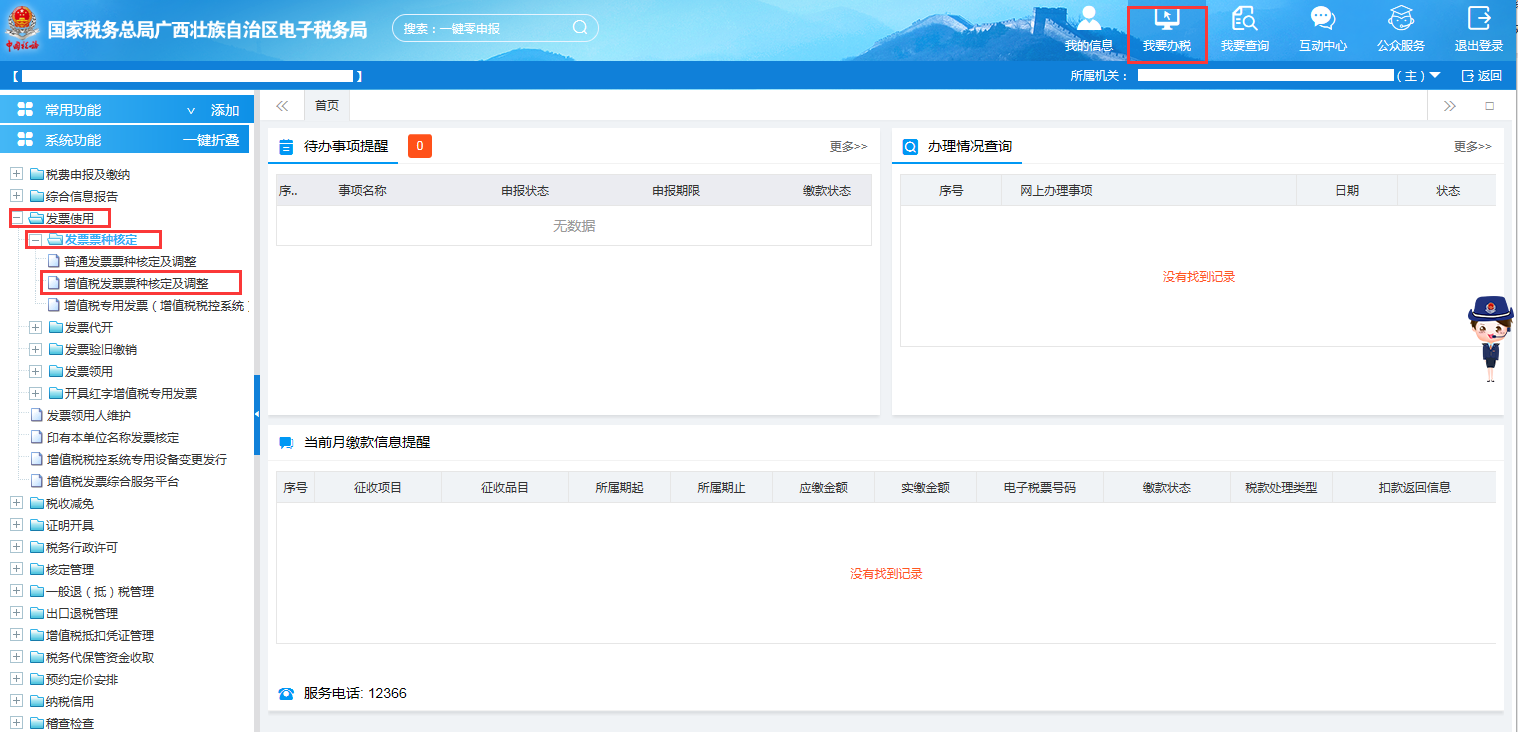1518x732 pixels.
Task: Open the 所属机关 dropdown arrow
Action: (1435, 76)
